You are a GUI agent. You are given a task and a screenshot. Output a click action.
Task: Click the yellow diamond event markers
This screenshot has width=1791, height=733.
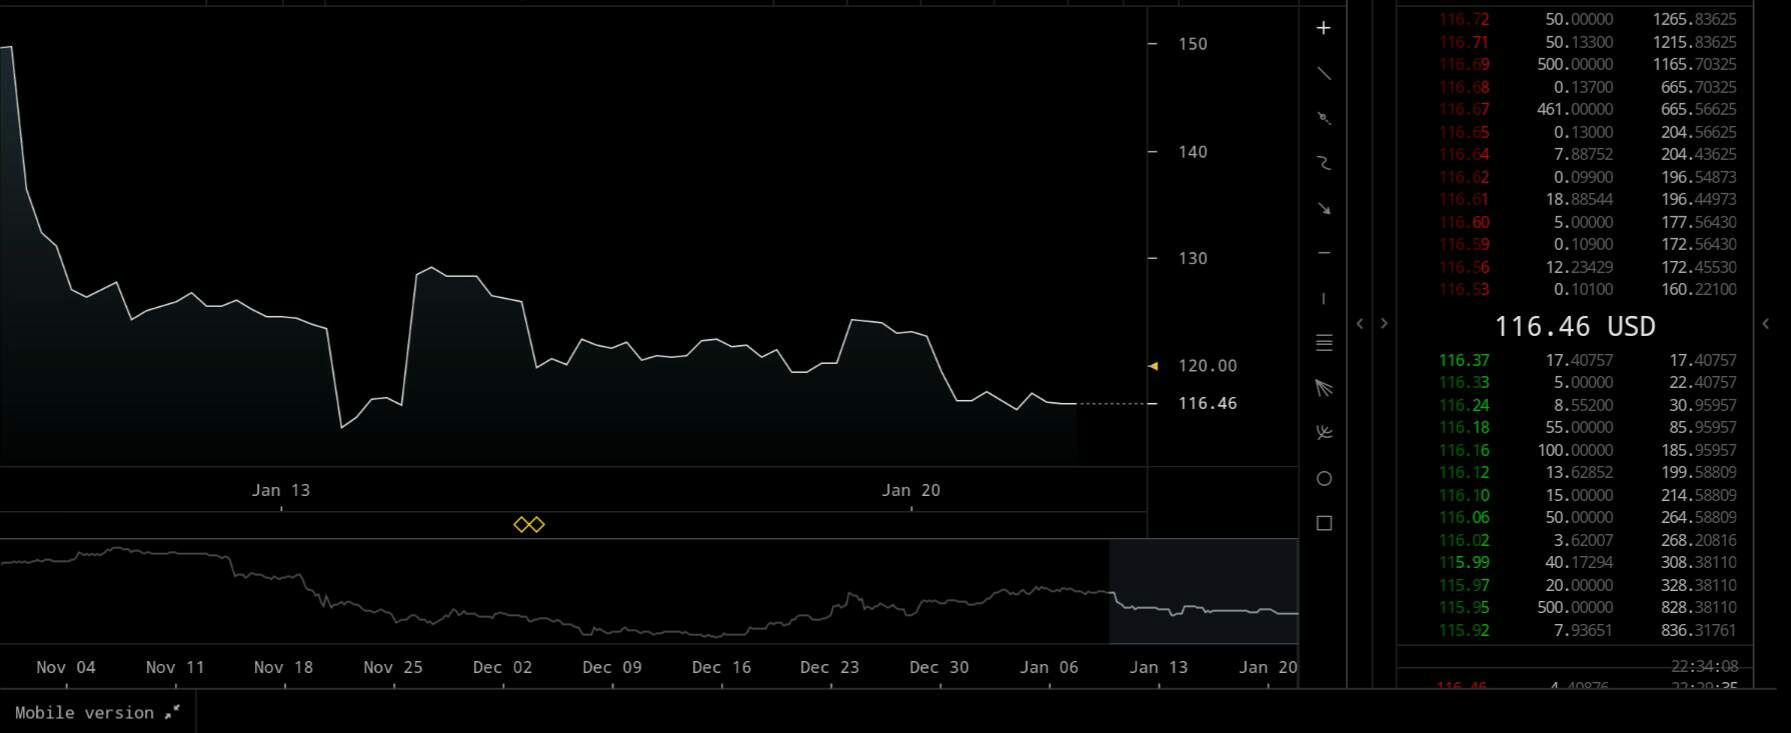529,524
